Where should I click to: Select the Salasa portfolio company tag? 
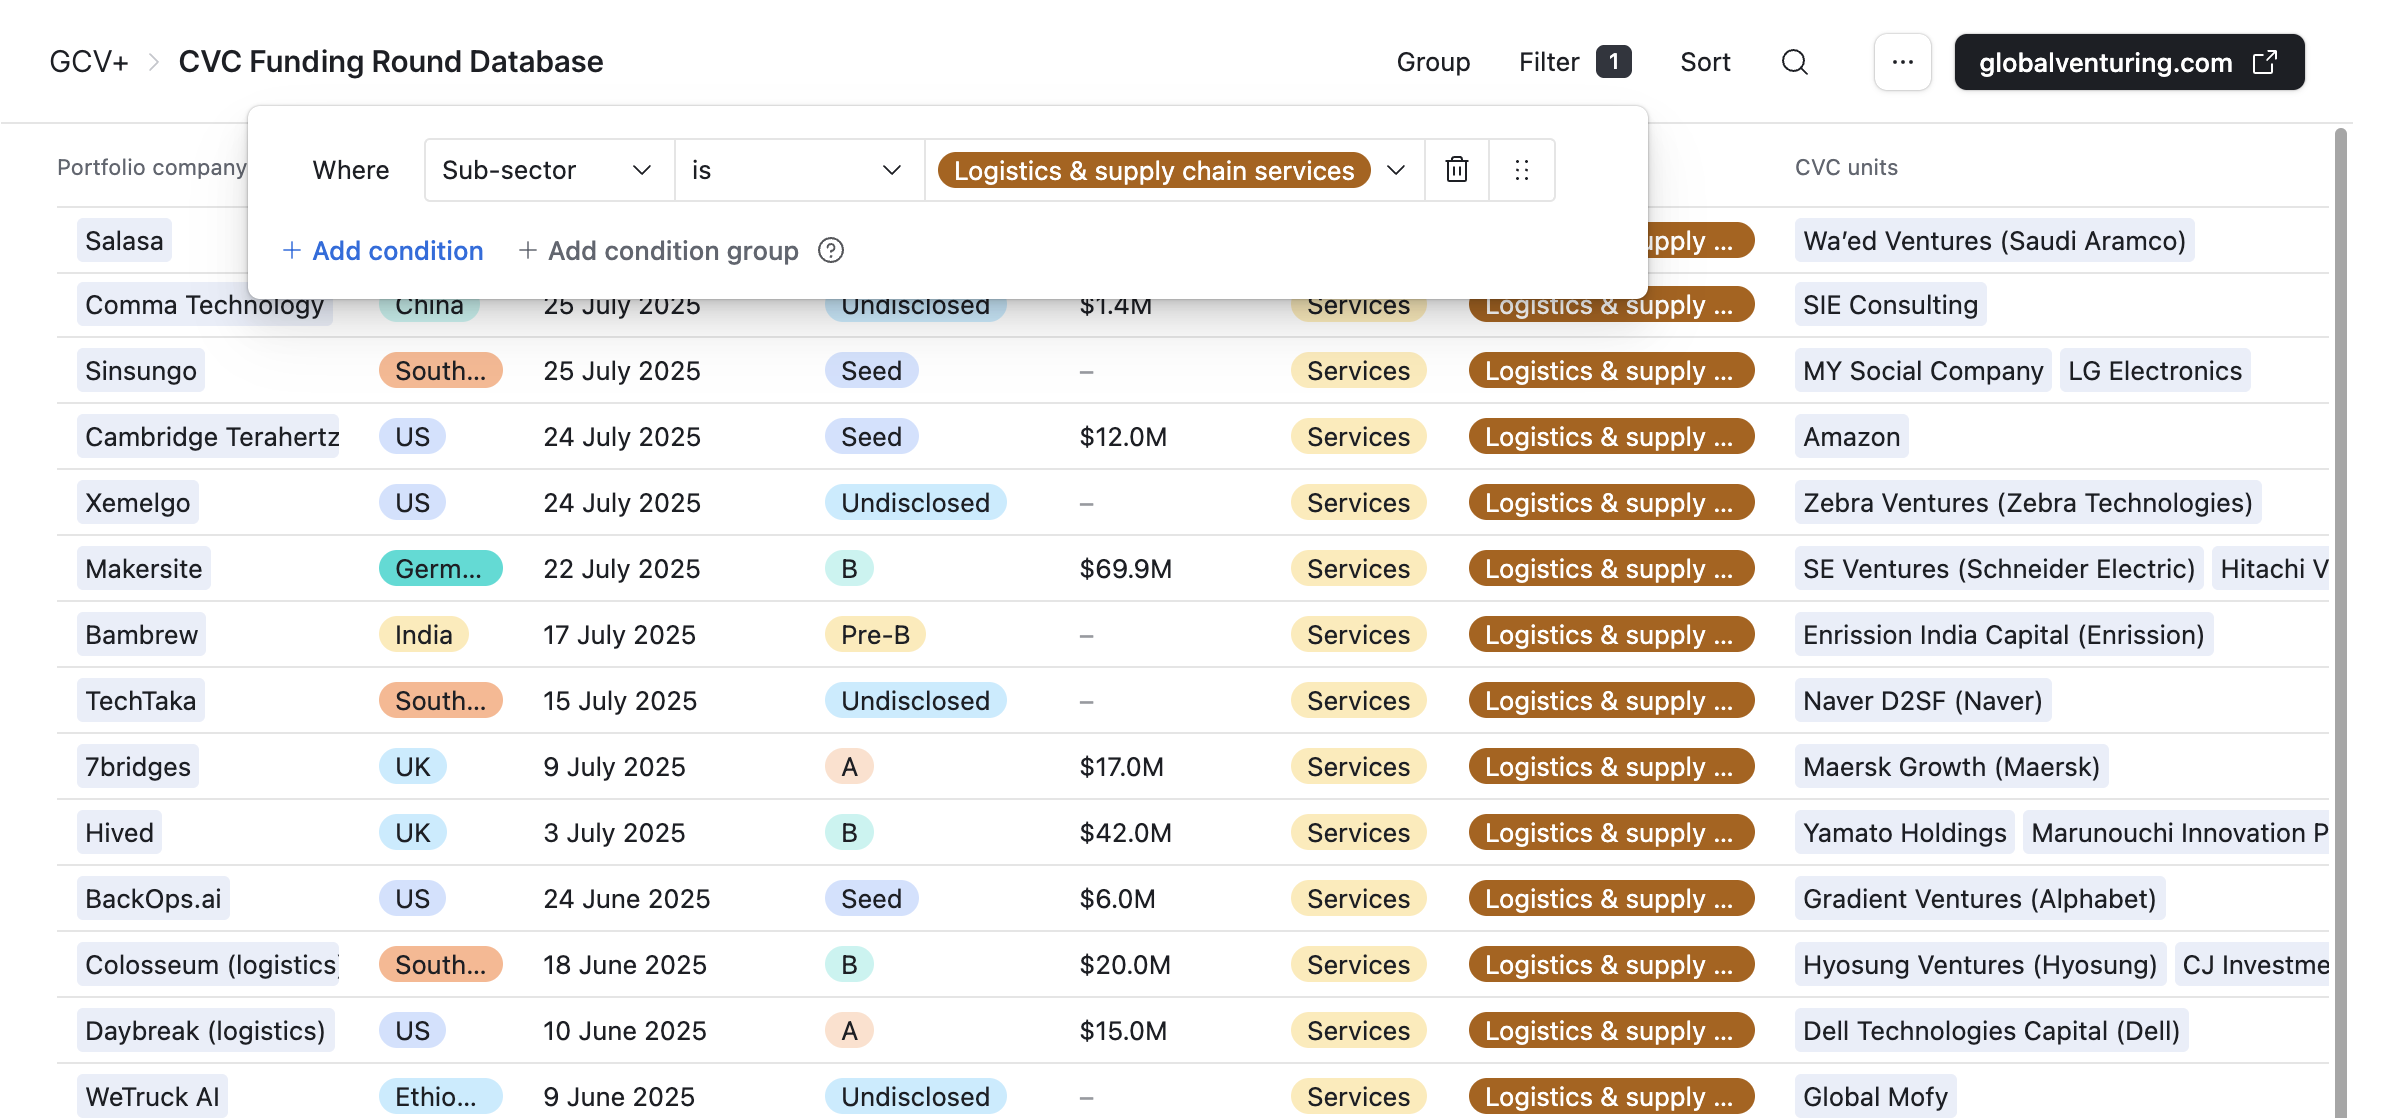[123, 240]
